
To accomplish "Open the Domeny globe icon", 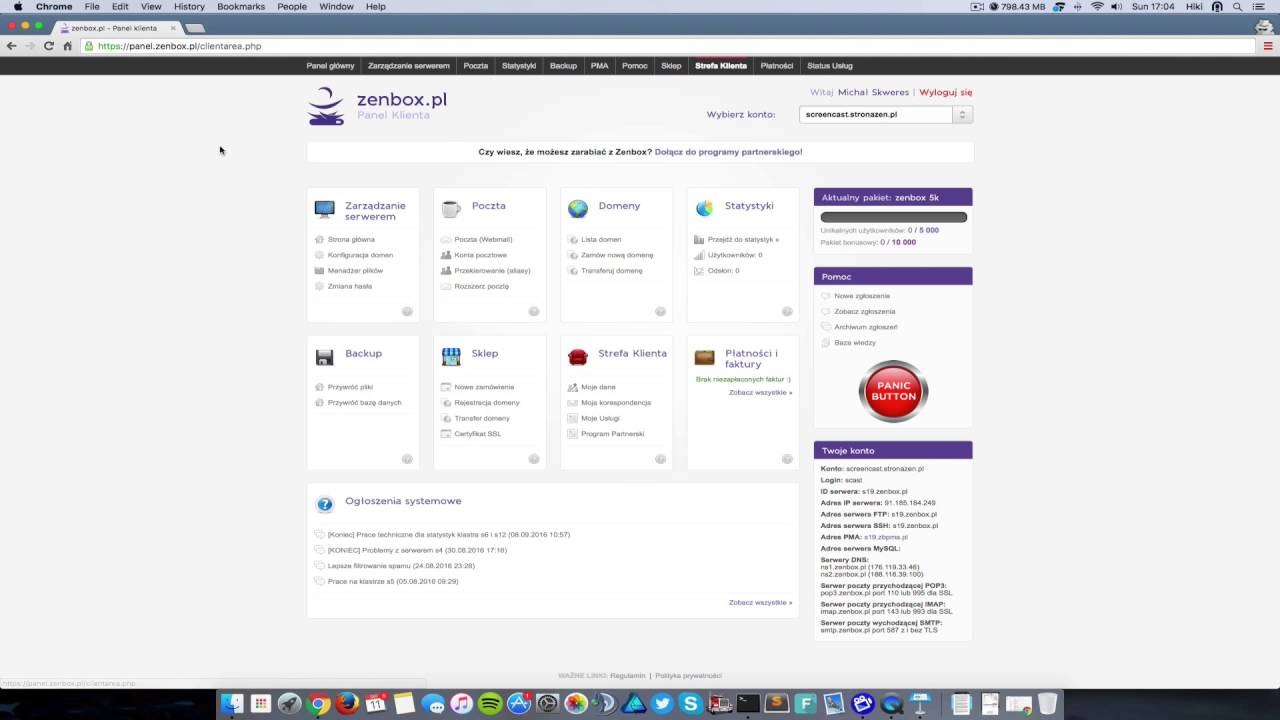I will pyautogui.click(x=578, y=208).
